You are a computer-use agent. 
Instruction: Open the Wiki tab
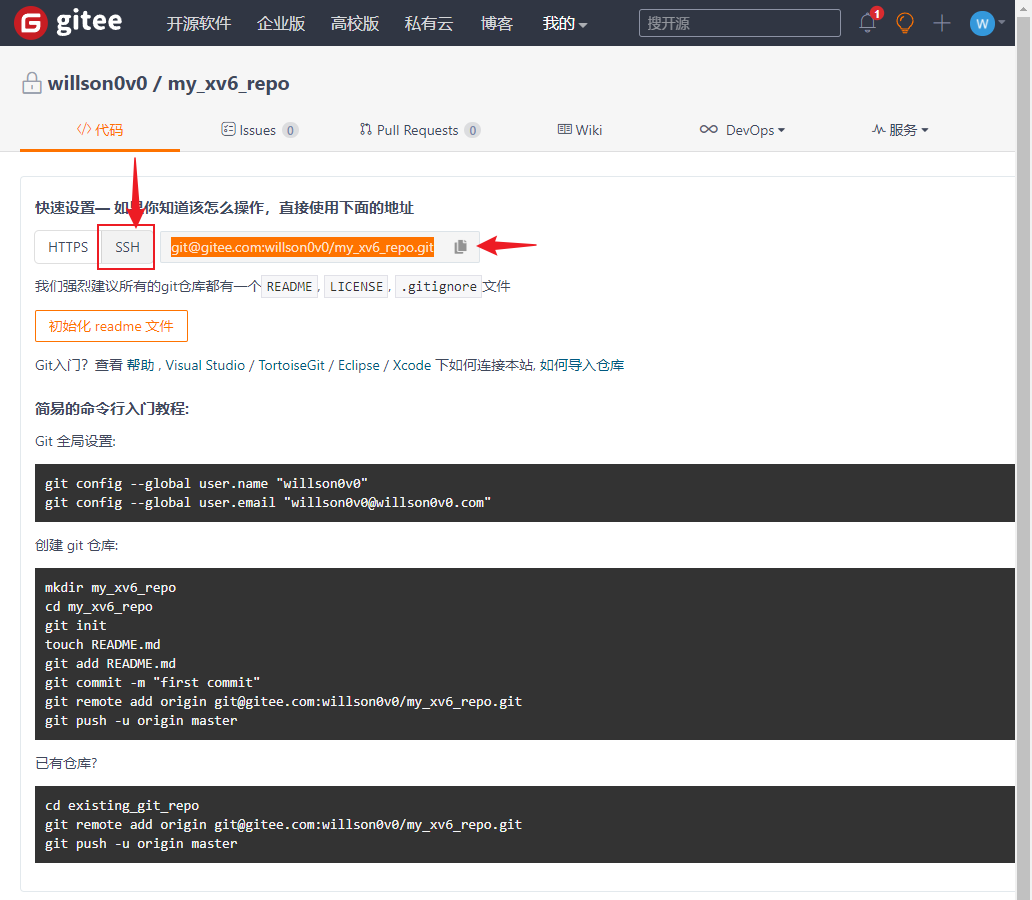[x=580, y=130]
